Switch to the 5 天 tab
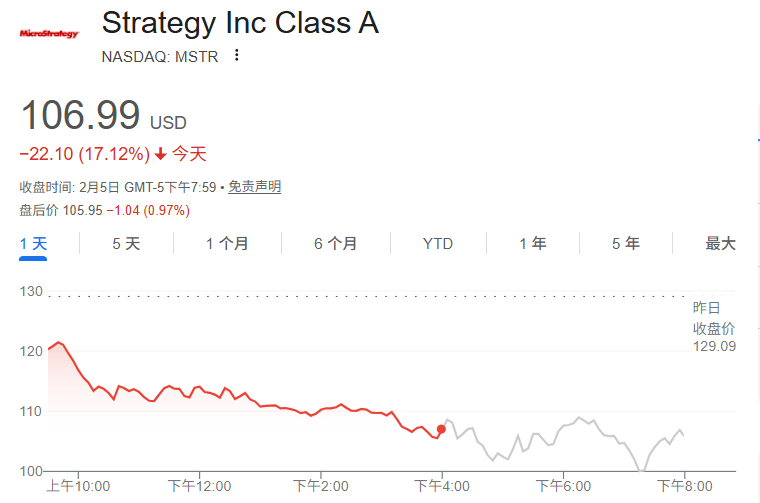Screen dimensions: 760x503 click(x=126, y=243)
